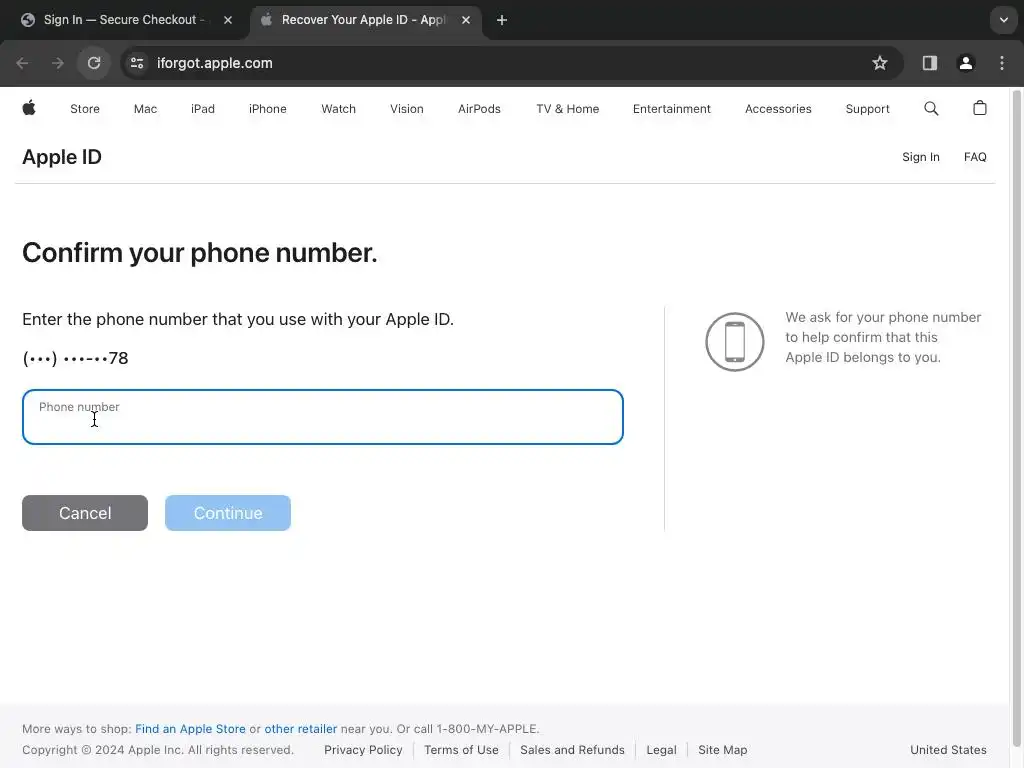Click the Continue button

click(228, 513)
